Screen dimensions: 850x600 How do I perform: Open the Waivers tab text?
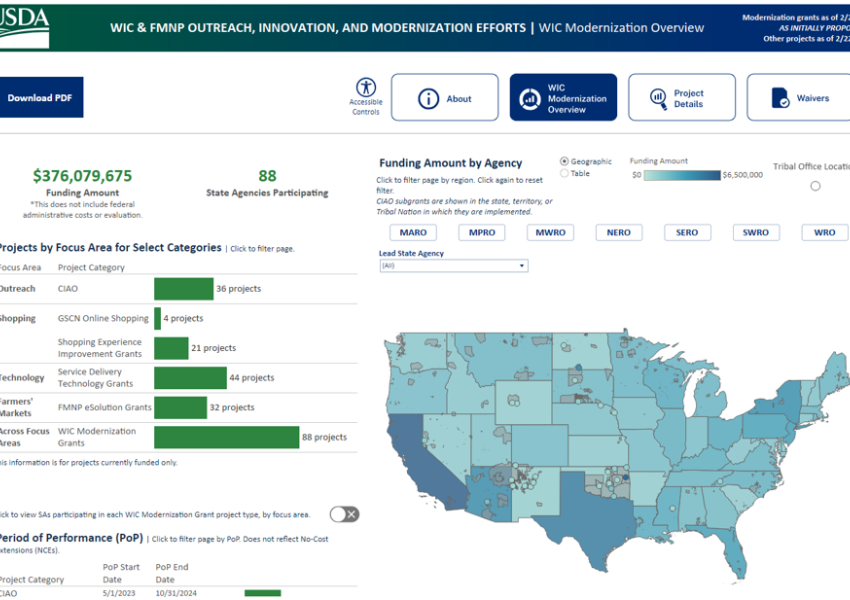coord(813,98)
